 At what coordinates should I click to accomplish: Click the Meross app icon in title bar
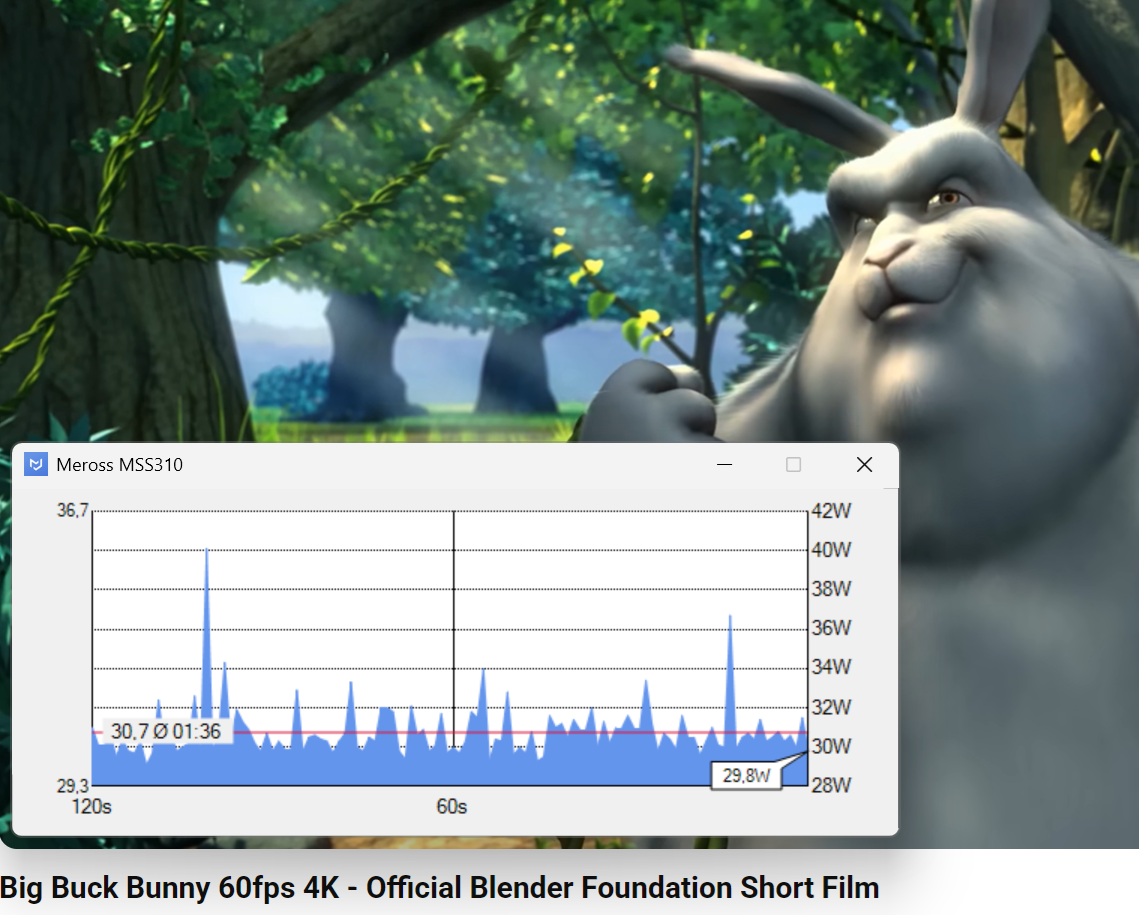36,464
